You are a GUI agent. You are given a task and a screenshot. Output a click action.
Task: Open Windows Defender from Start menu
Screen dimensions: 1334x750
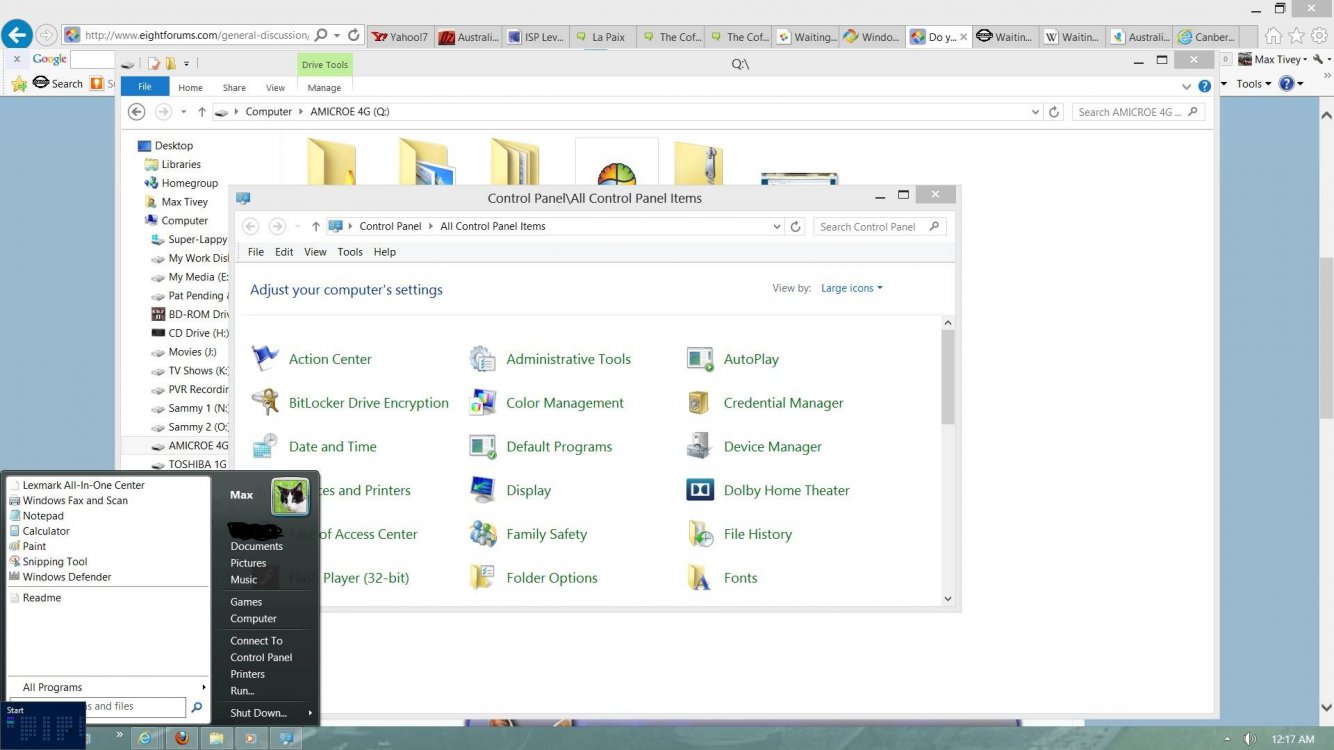pyautogui.click(x=67, y=577)
